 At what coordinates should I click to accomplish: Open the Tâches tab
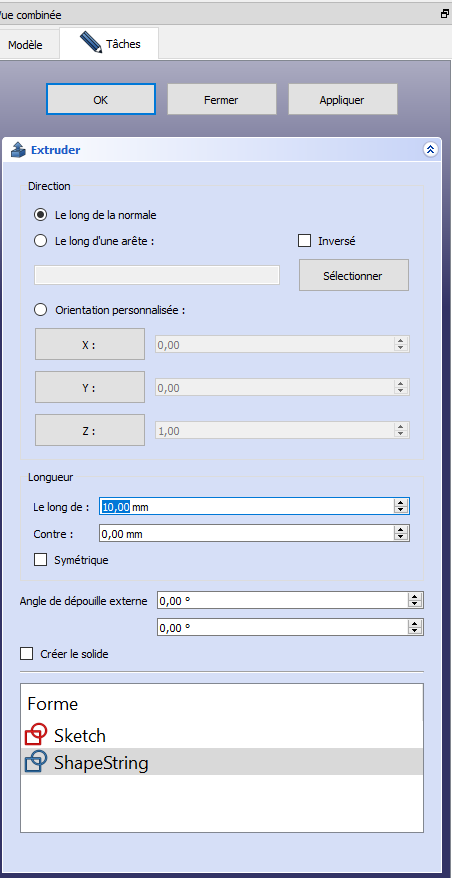pos(109,43)
